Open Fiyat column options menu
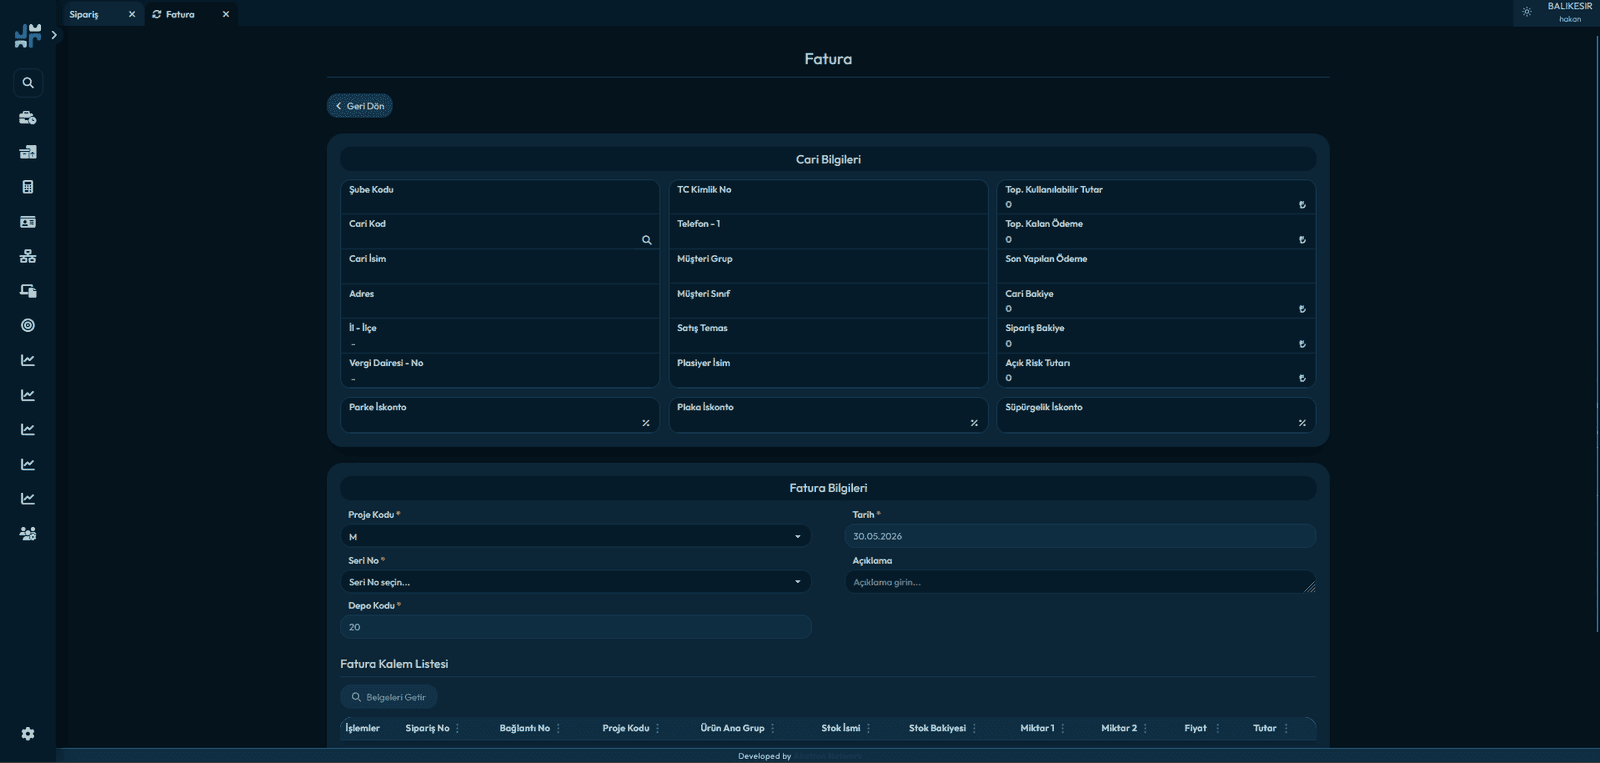1600x763 pixels. [1217, 728]
